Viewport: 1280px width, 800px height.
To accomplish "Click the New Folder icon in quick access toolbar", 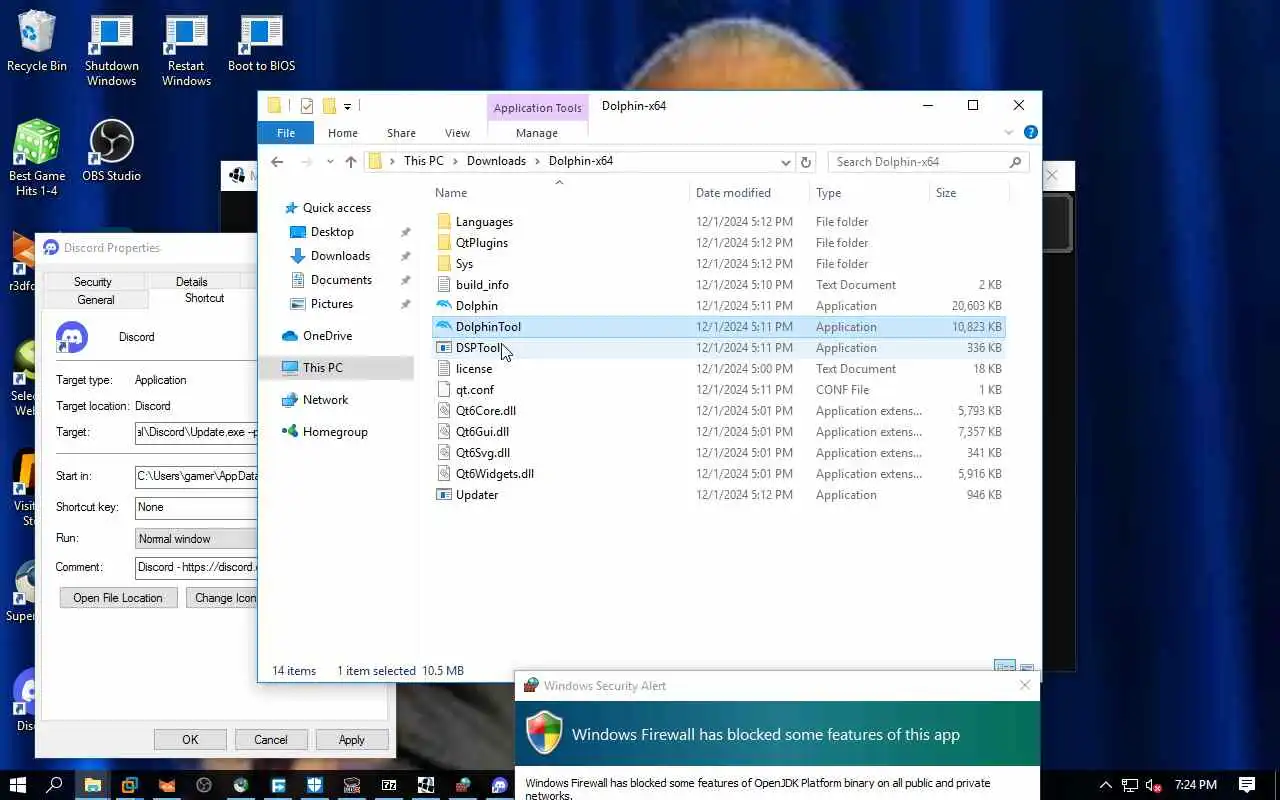I will (x=328, y=106).
